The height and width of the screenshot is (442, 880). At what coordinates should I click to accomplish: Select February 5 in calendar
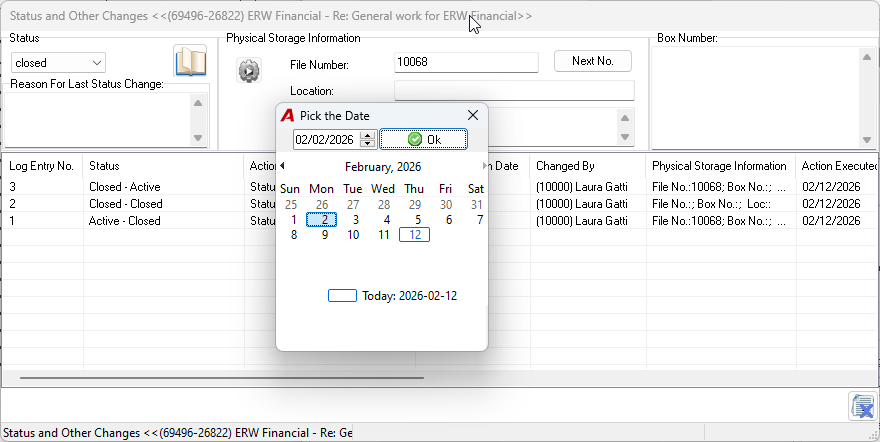pos(414,220)
